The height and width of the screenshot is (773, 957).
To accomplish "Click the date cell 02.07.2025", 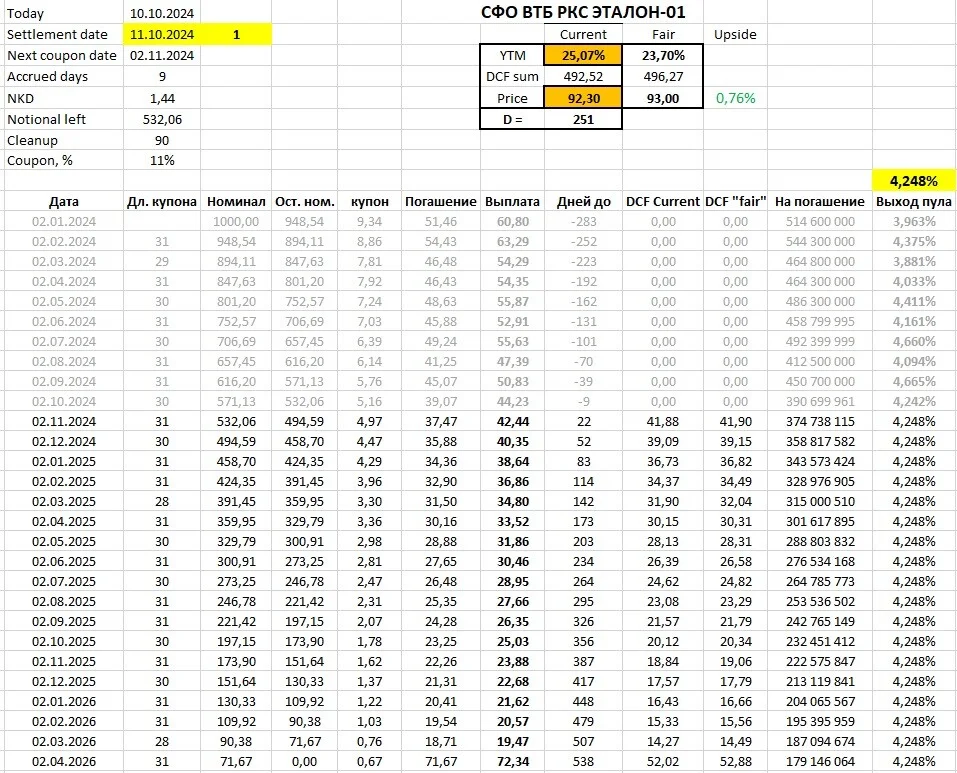I will 64,582.
